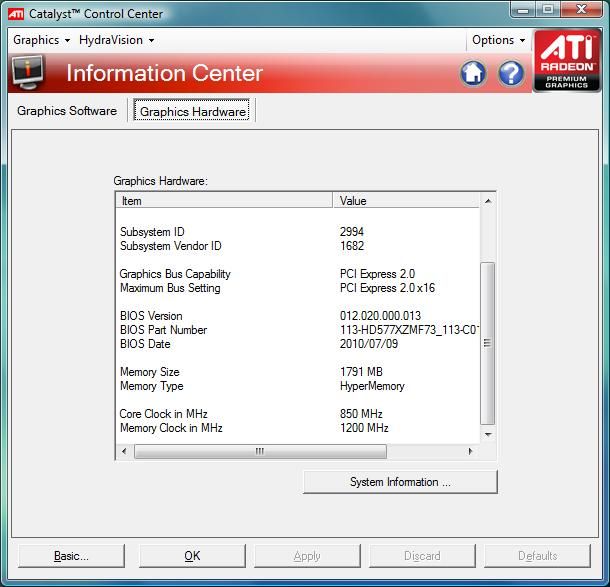This screenshot has height=587, width=610.
Task: Click the OK button
Action: click(192, 556)
